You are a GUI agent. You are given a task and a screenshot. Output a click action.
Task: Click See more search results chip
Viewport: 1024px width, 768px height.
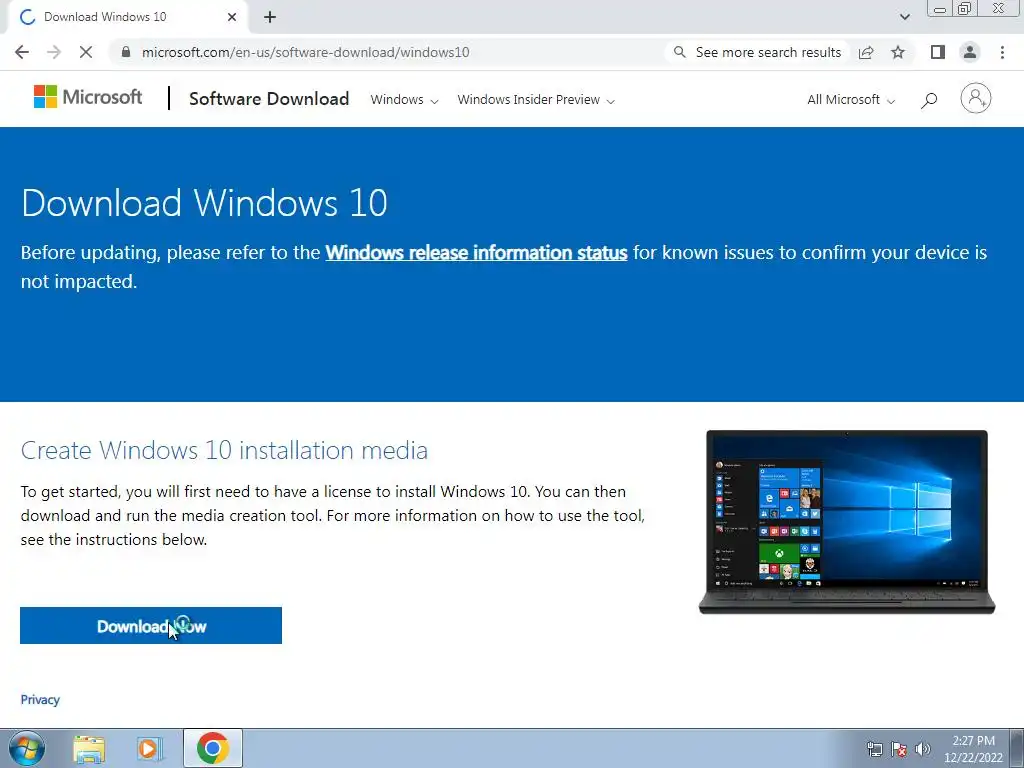(x=757, y=52)
